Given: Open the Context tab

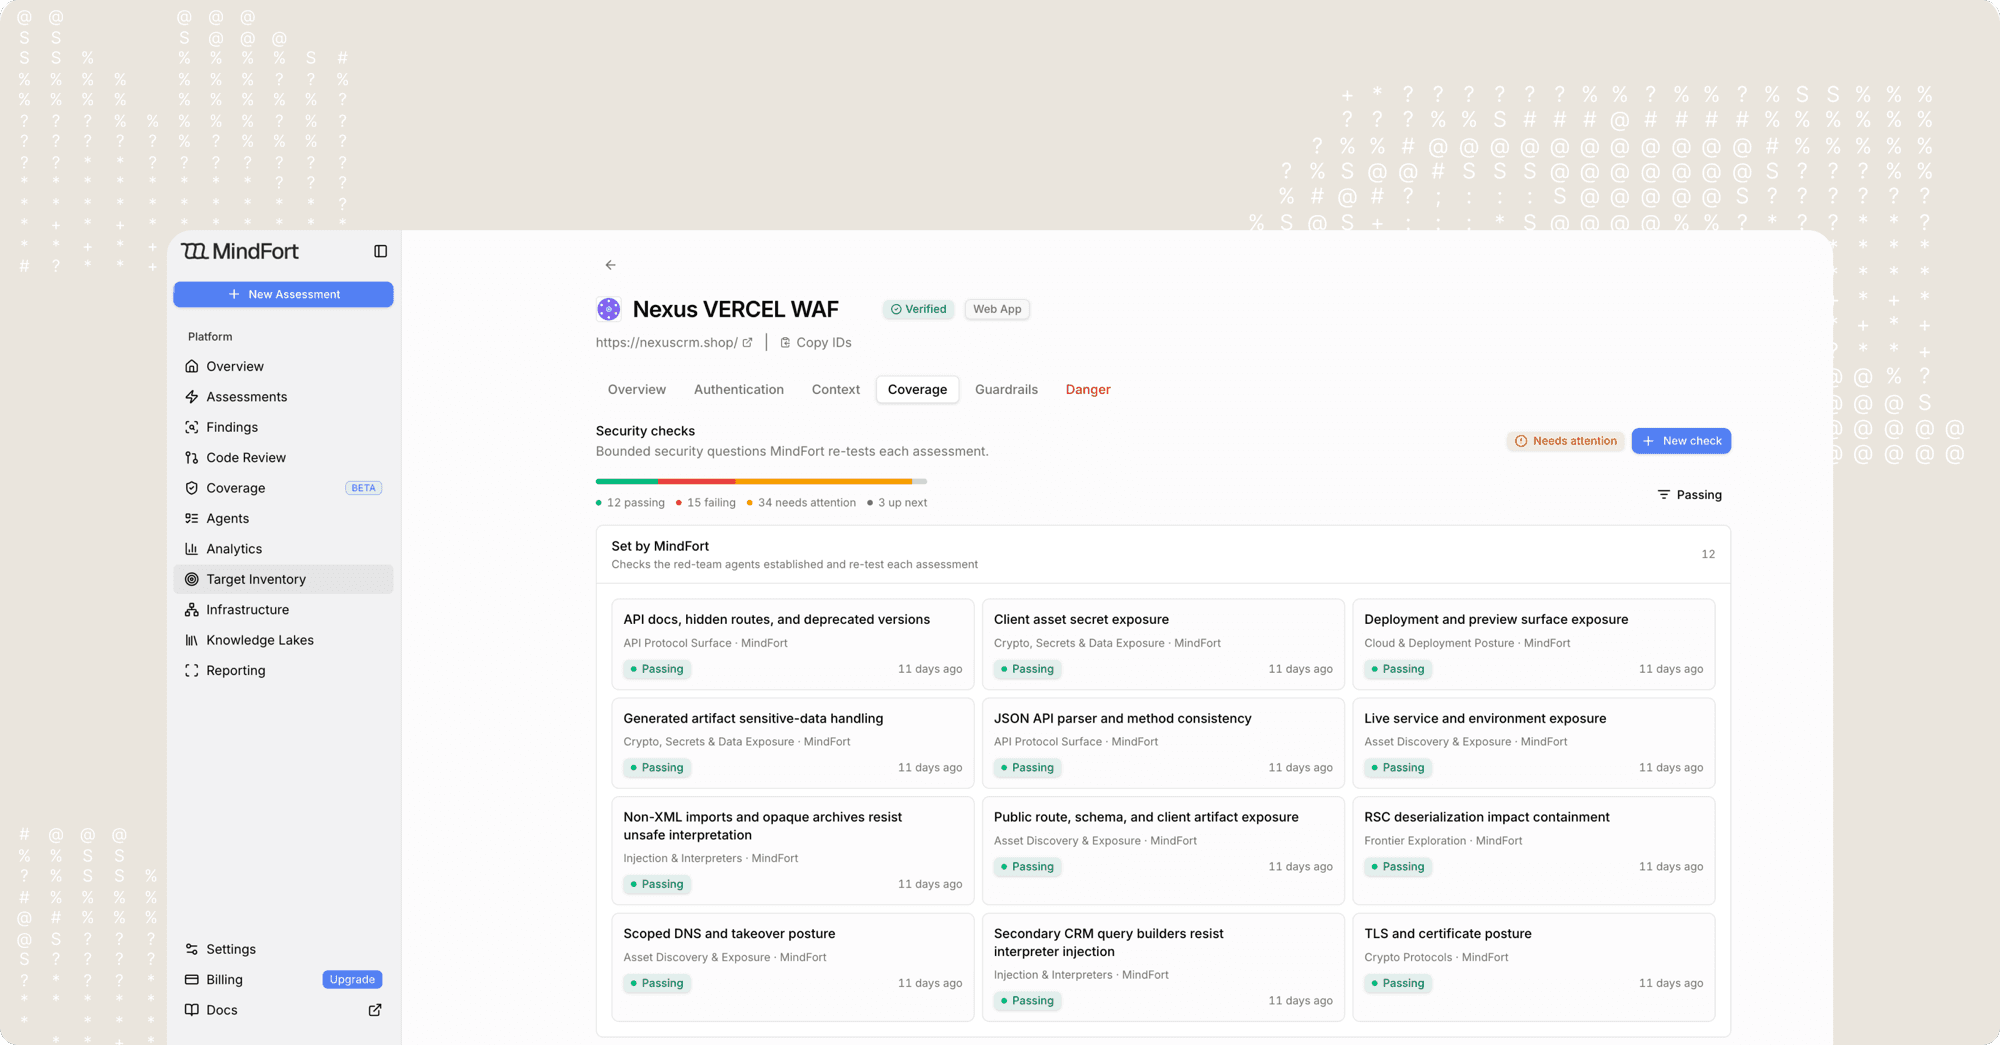Looking at the screenshot, I should point(836,389).
